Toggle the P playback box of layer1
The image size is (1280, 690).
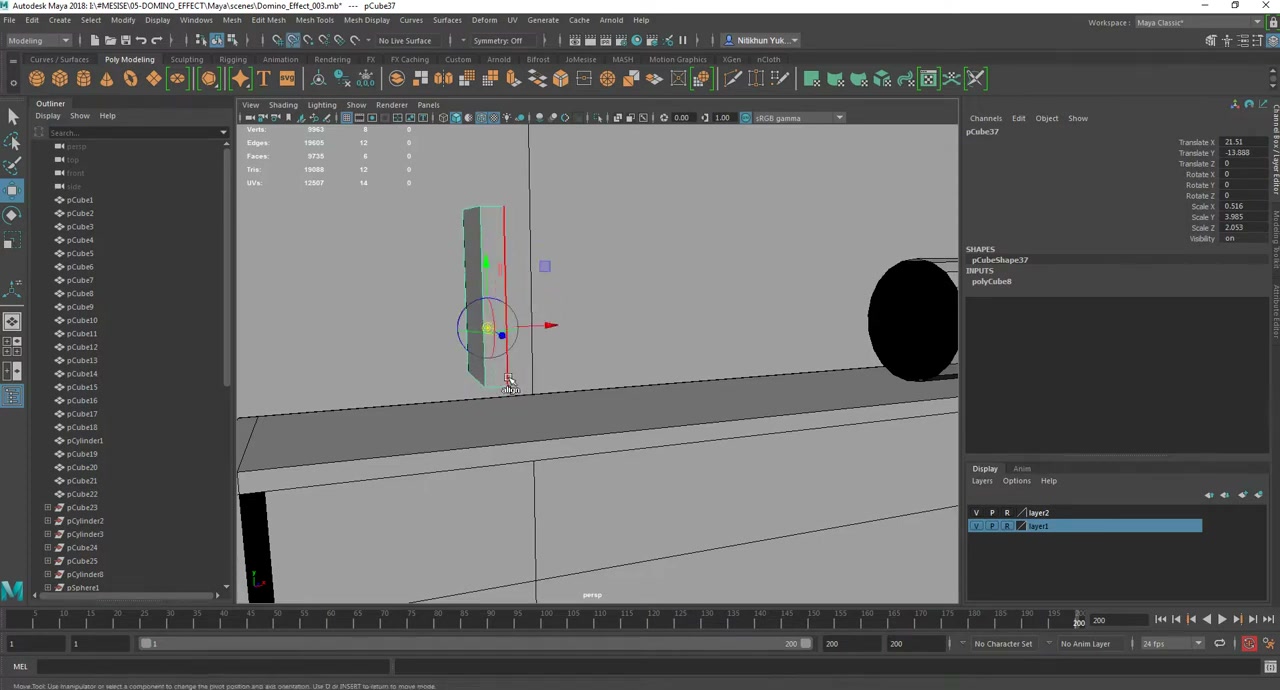pos(991,526)
